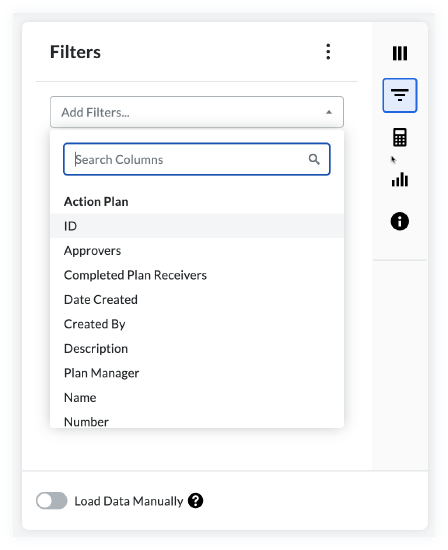Choose the Name column option
The width and height of the screenshot is (448, 550).
[x=197, y=397]
